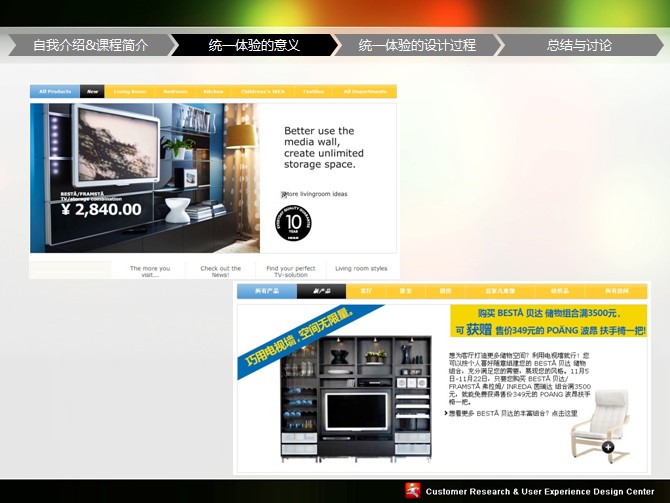Click the ¥ 2,840.00 price label

point(101,209)
